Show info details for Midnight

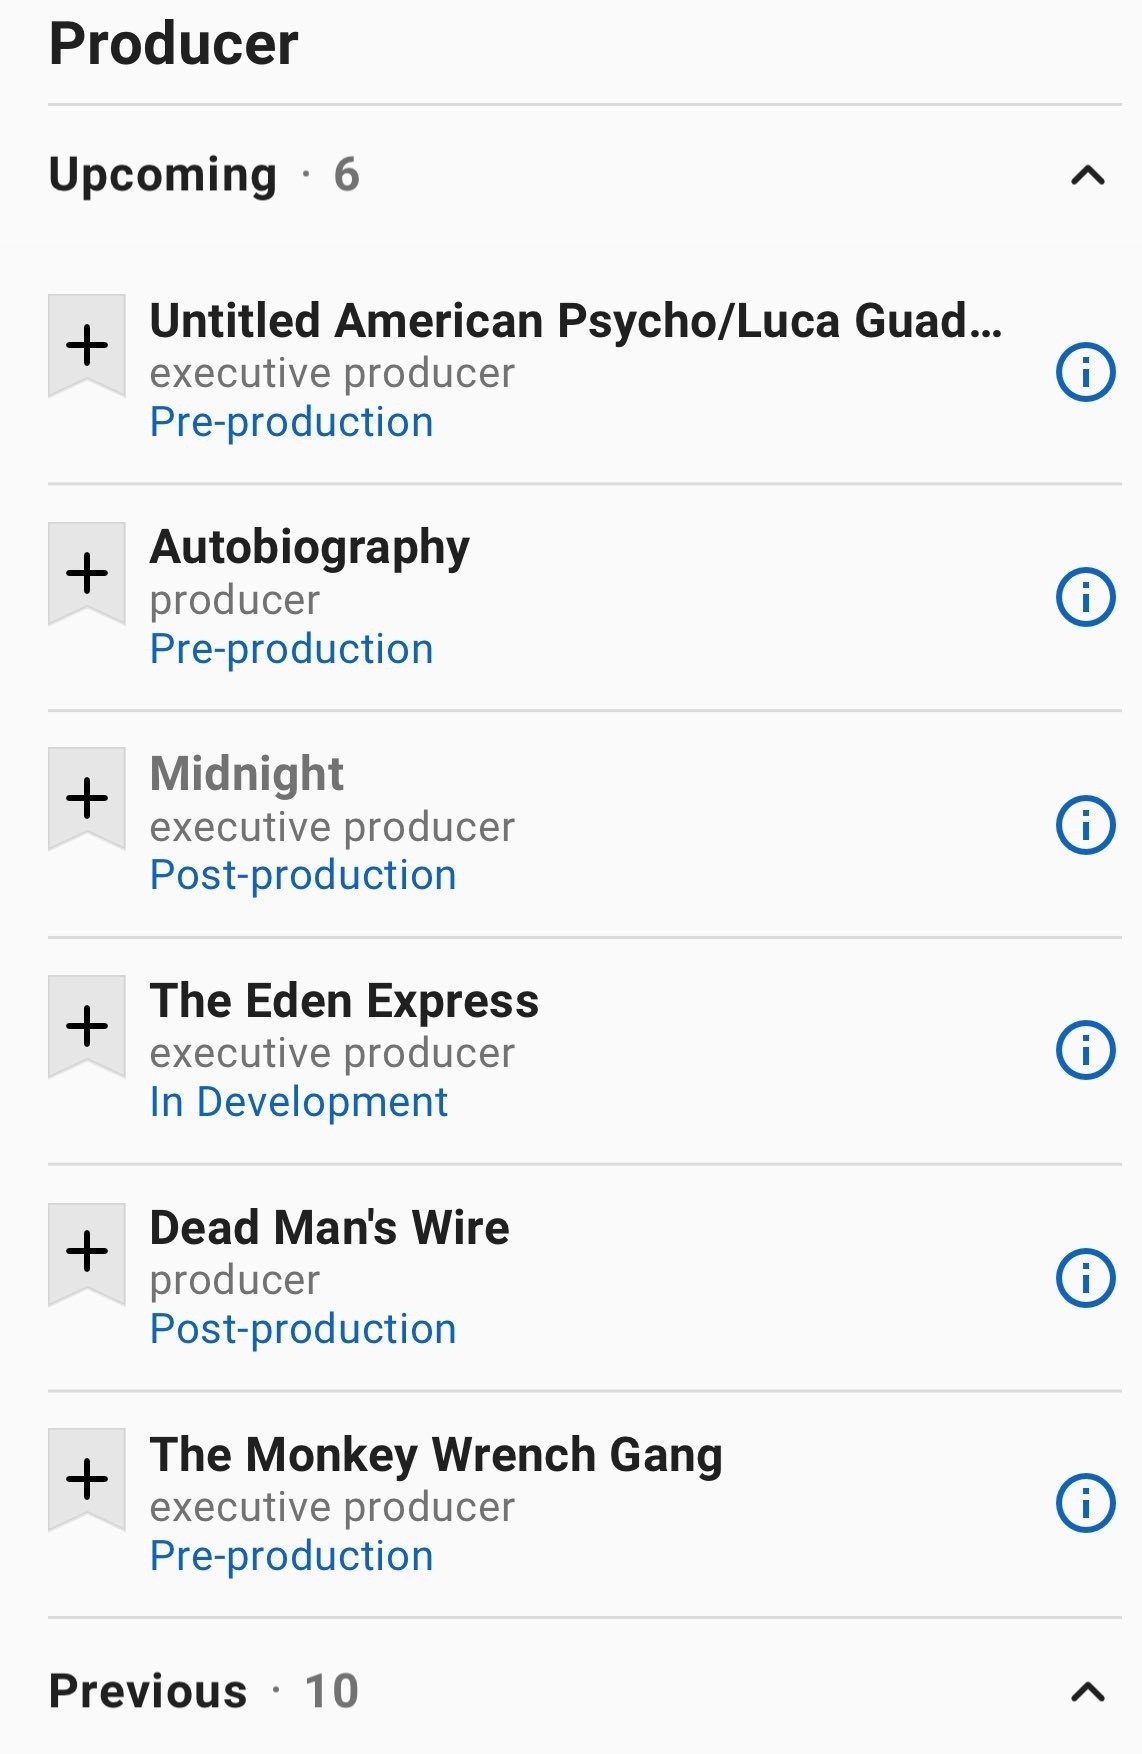point(1085,825)
